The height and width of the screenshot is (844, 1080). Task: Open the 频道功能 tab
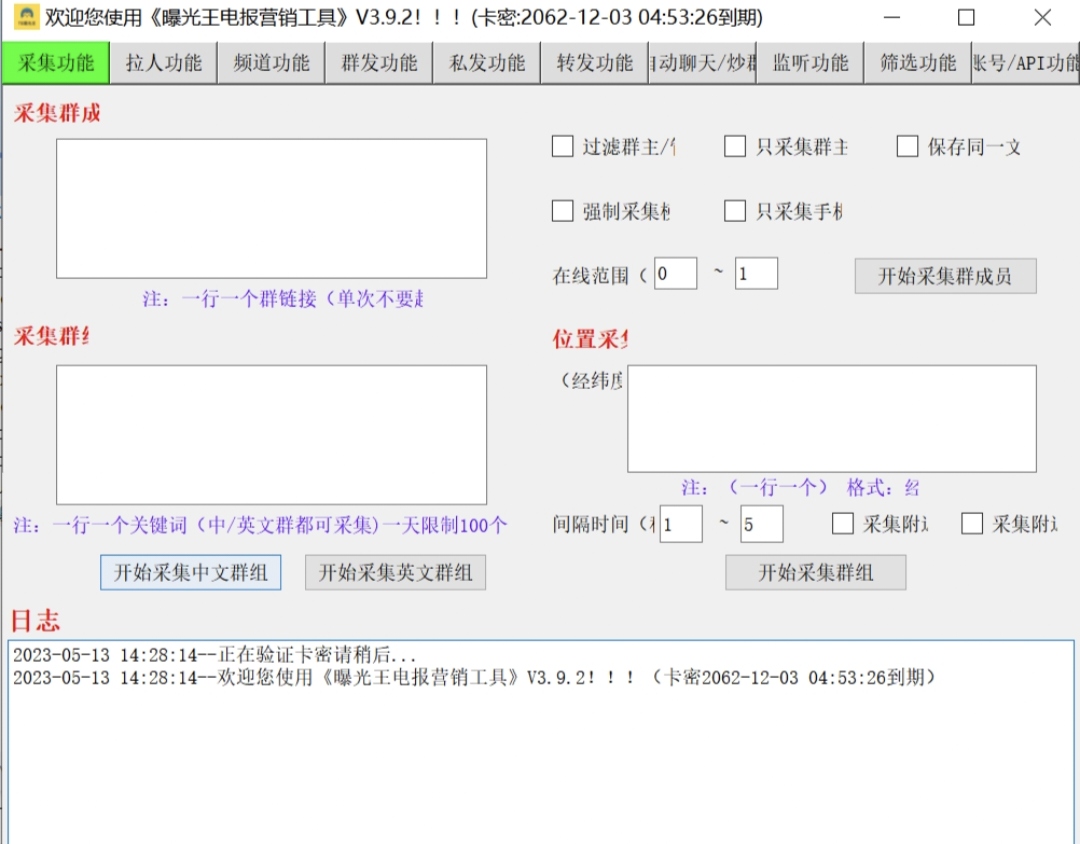270,61
